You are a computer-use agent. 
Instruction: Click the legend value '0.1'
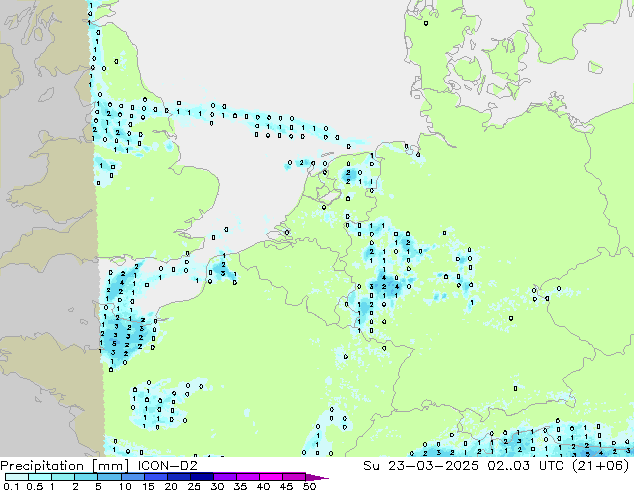11,486
